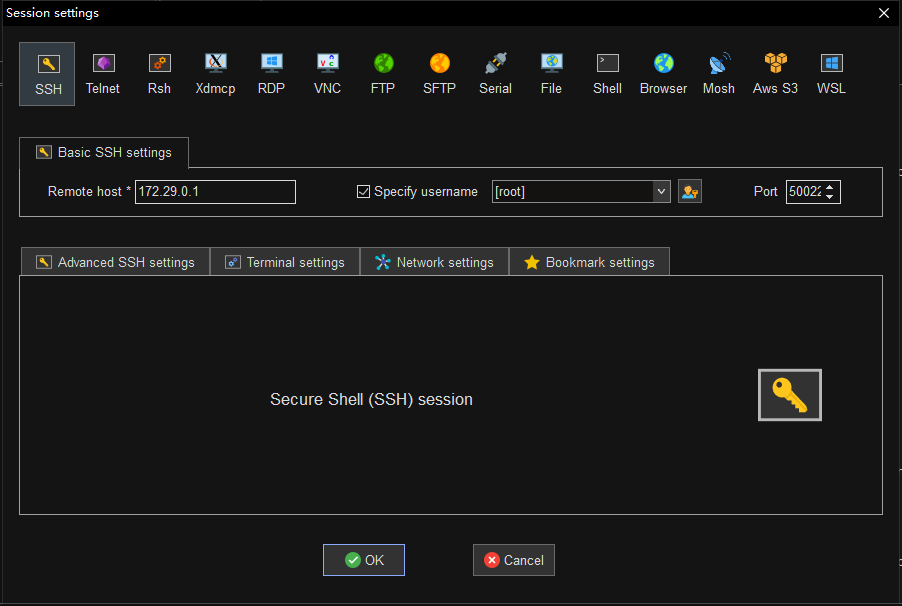Pick the Browser session type

663,74
